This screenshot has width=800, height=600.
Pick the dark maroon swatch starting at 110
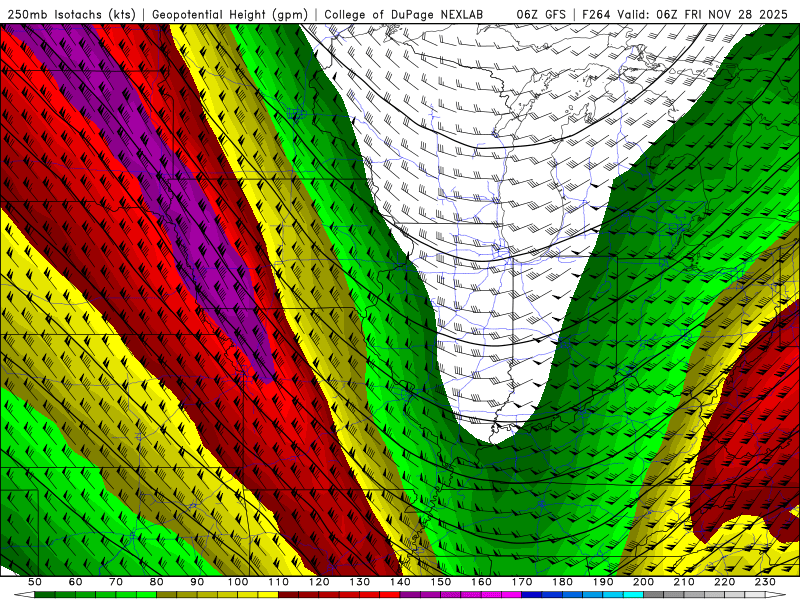click(x=288, y=595)
